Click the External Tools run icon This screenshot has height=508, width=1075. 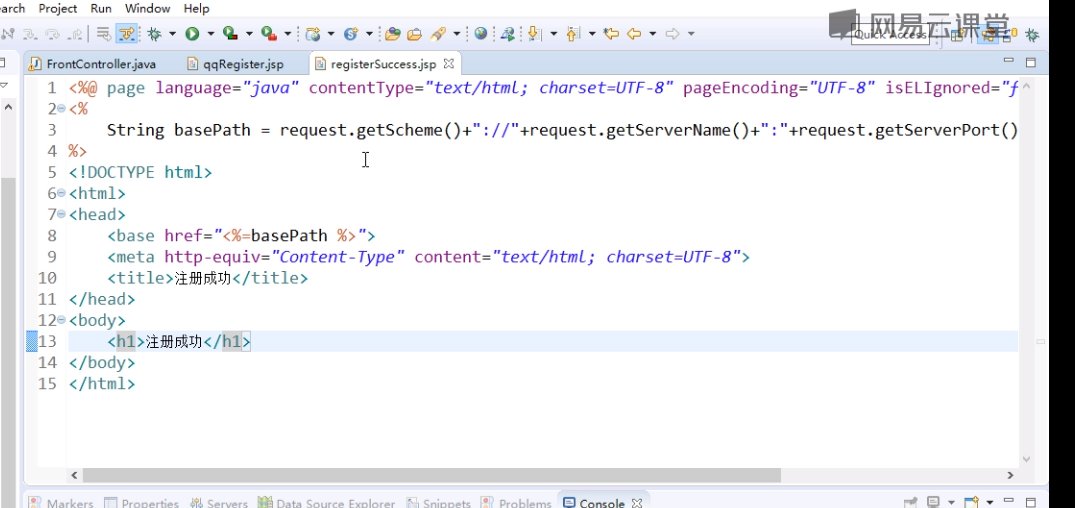[x=269, y=34]
